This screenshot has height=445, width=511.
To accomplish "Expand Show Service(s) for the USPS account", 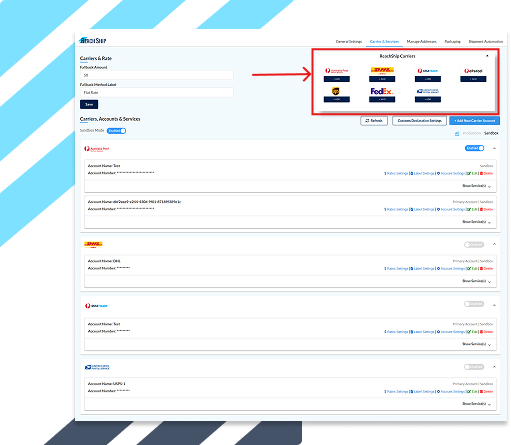I will click(x=477, y=404).
